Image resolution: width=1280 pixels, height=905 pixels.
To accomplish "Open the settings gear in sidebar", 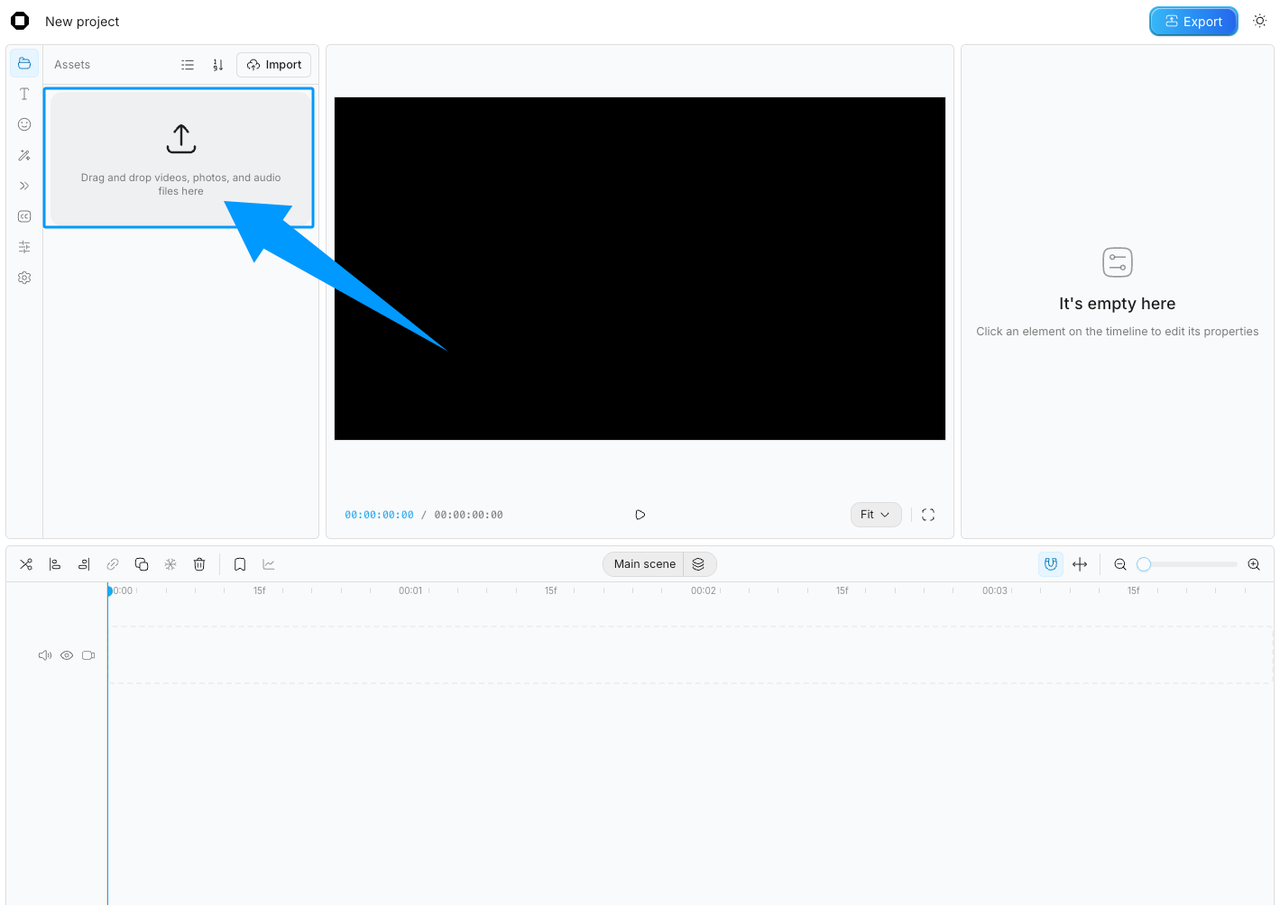I will point(24,278).
